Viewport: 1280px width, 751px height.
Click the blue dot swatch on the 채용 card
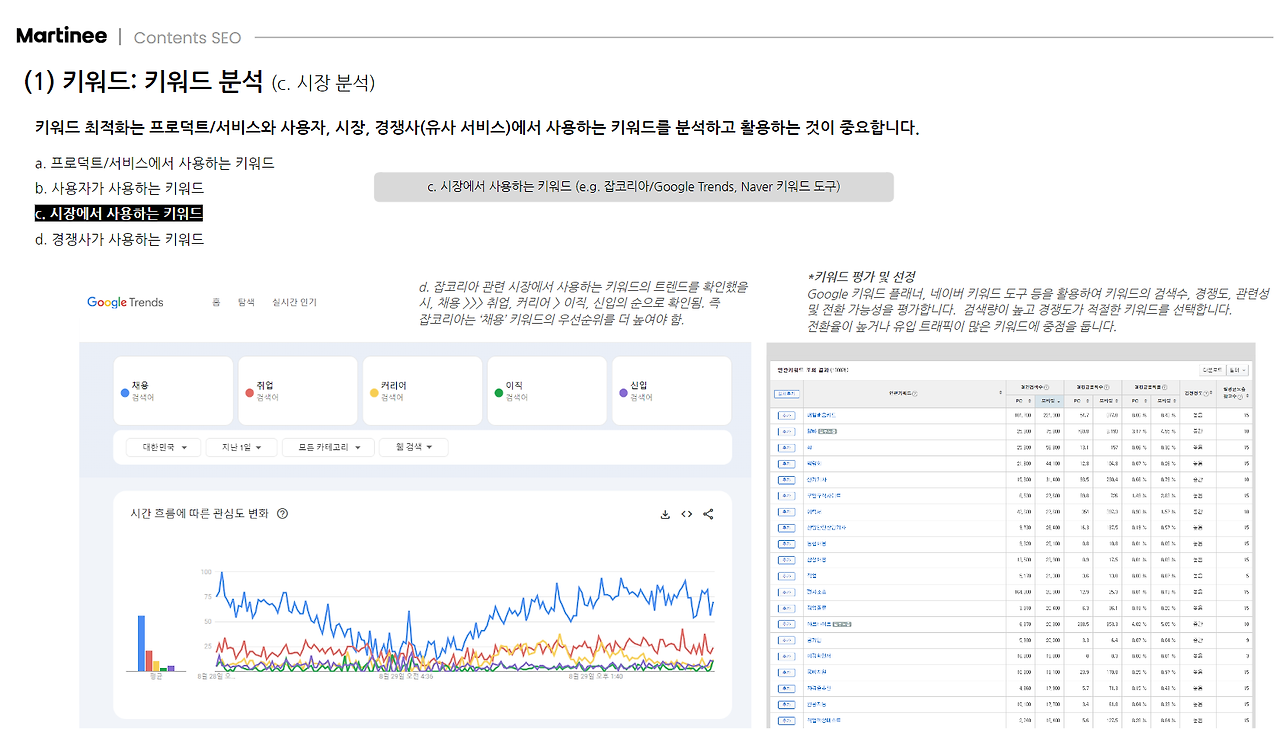[x=127, y=395]
